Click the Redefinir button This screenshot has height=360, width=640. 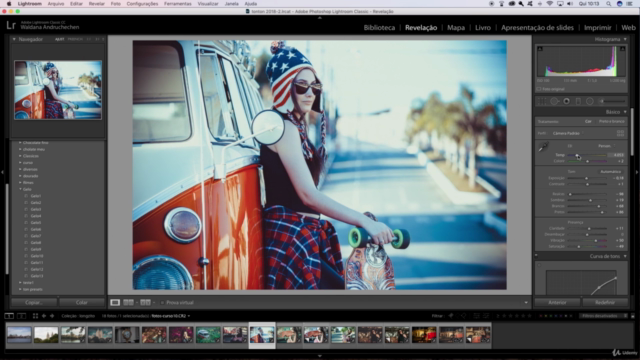coord(605,302)
